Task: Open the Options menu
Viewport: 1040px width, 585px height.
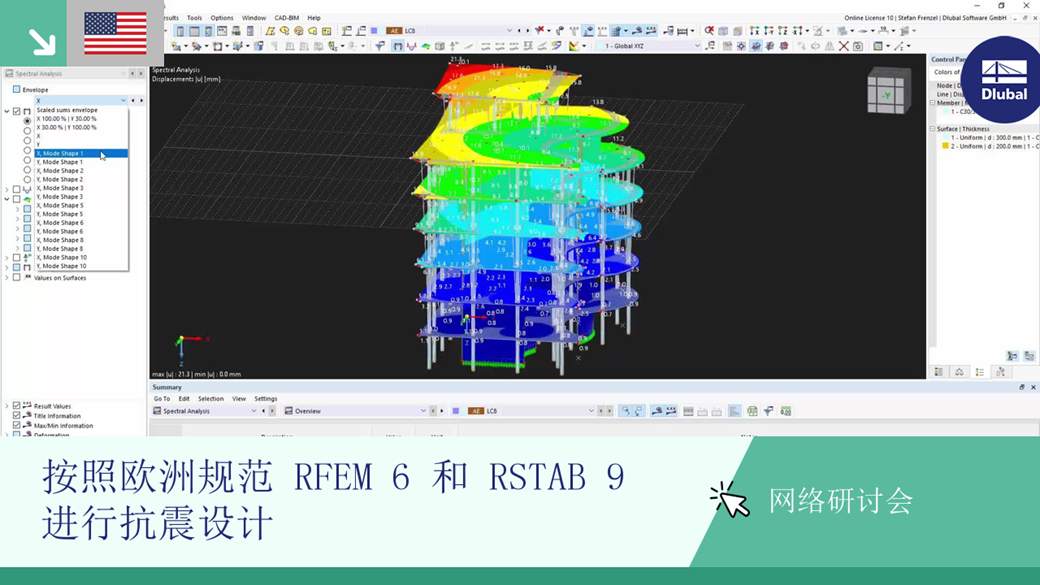Action: coord(222,18)
